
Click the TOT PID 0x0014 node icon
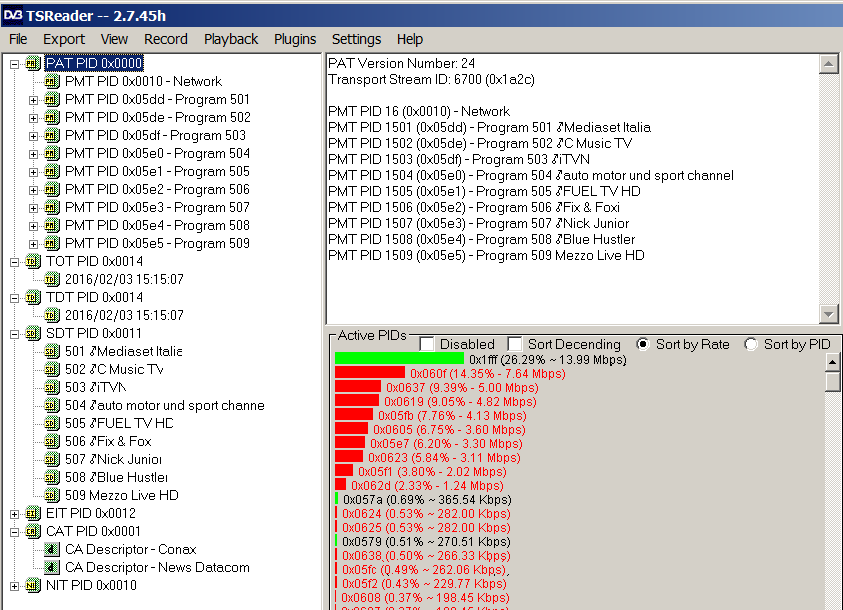[x=32, y=261]
